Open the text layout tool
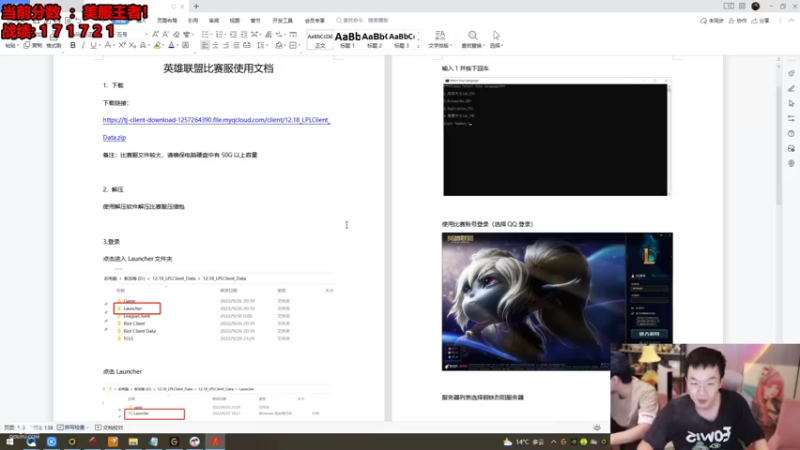800x450 pixels. [440, 38]
